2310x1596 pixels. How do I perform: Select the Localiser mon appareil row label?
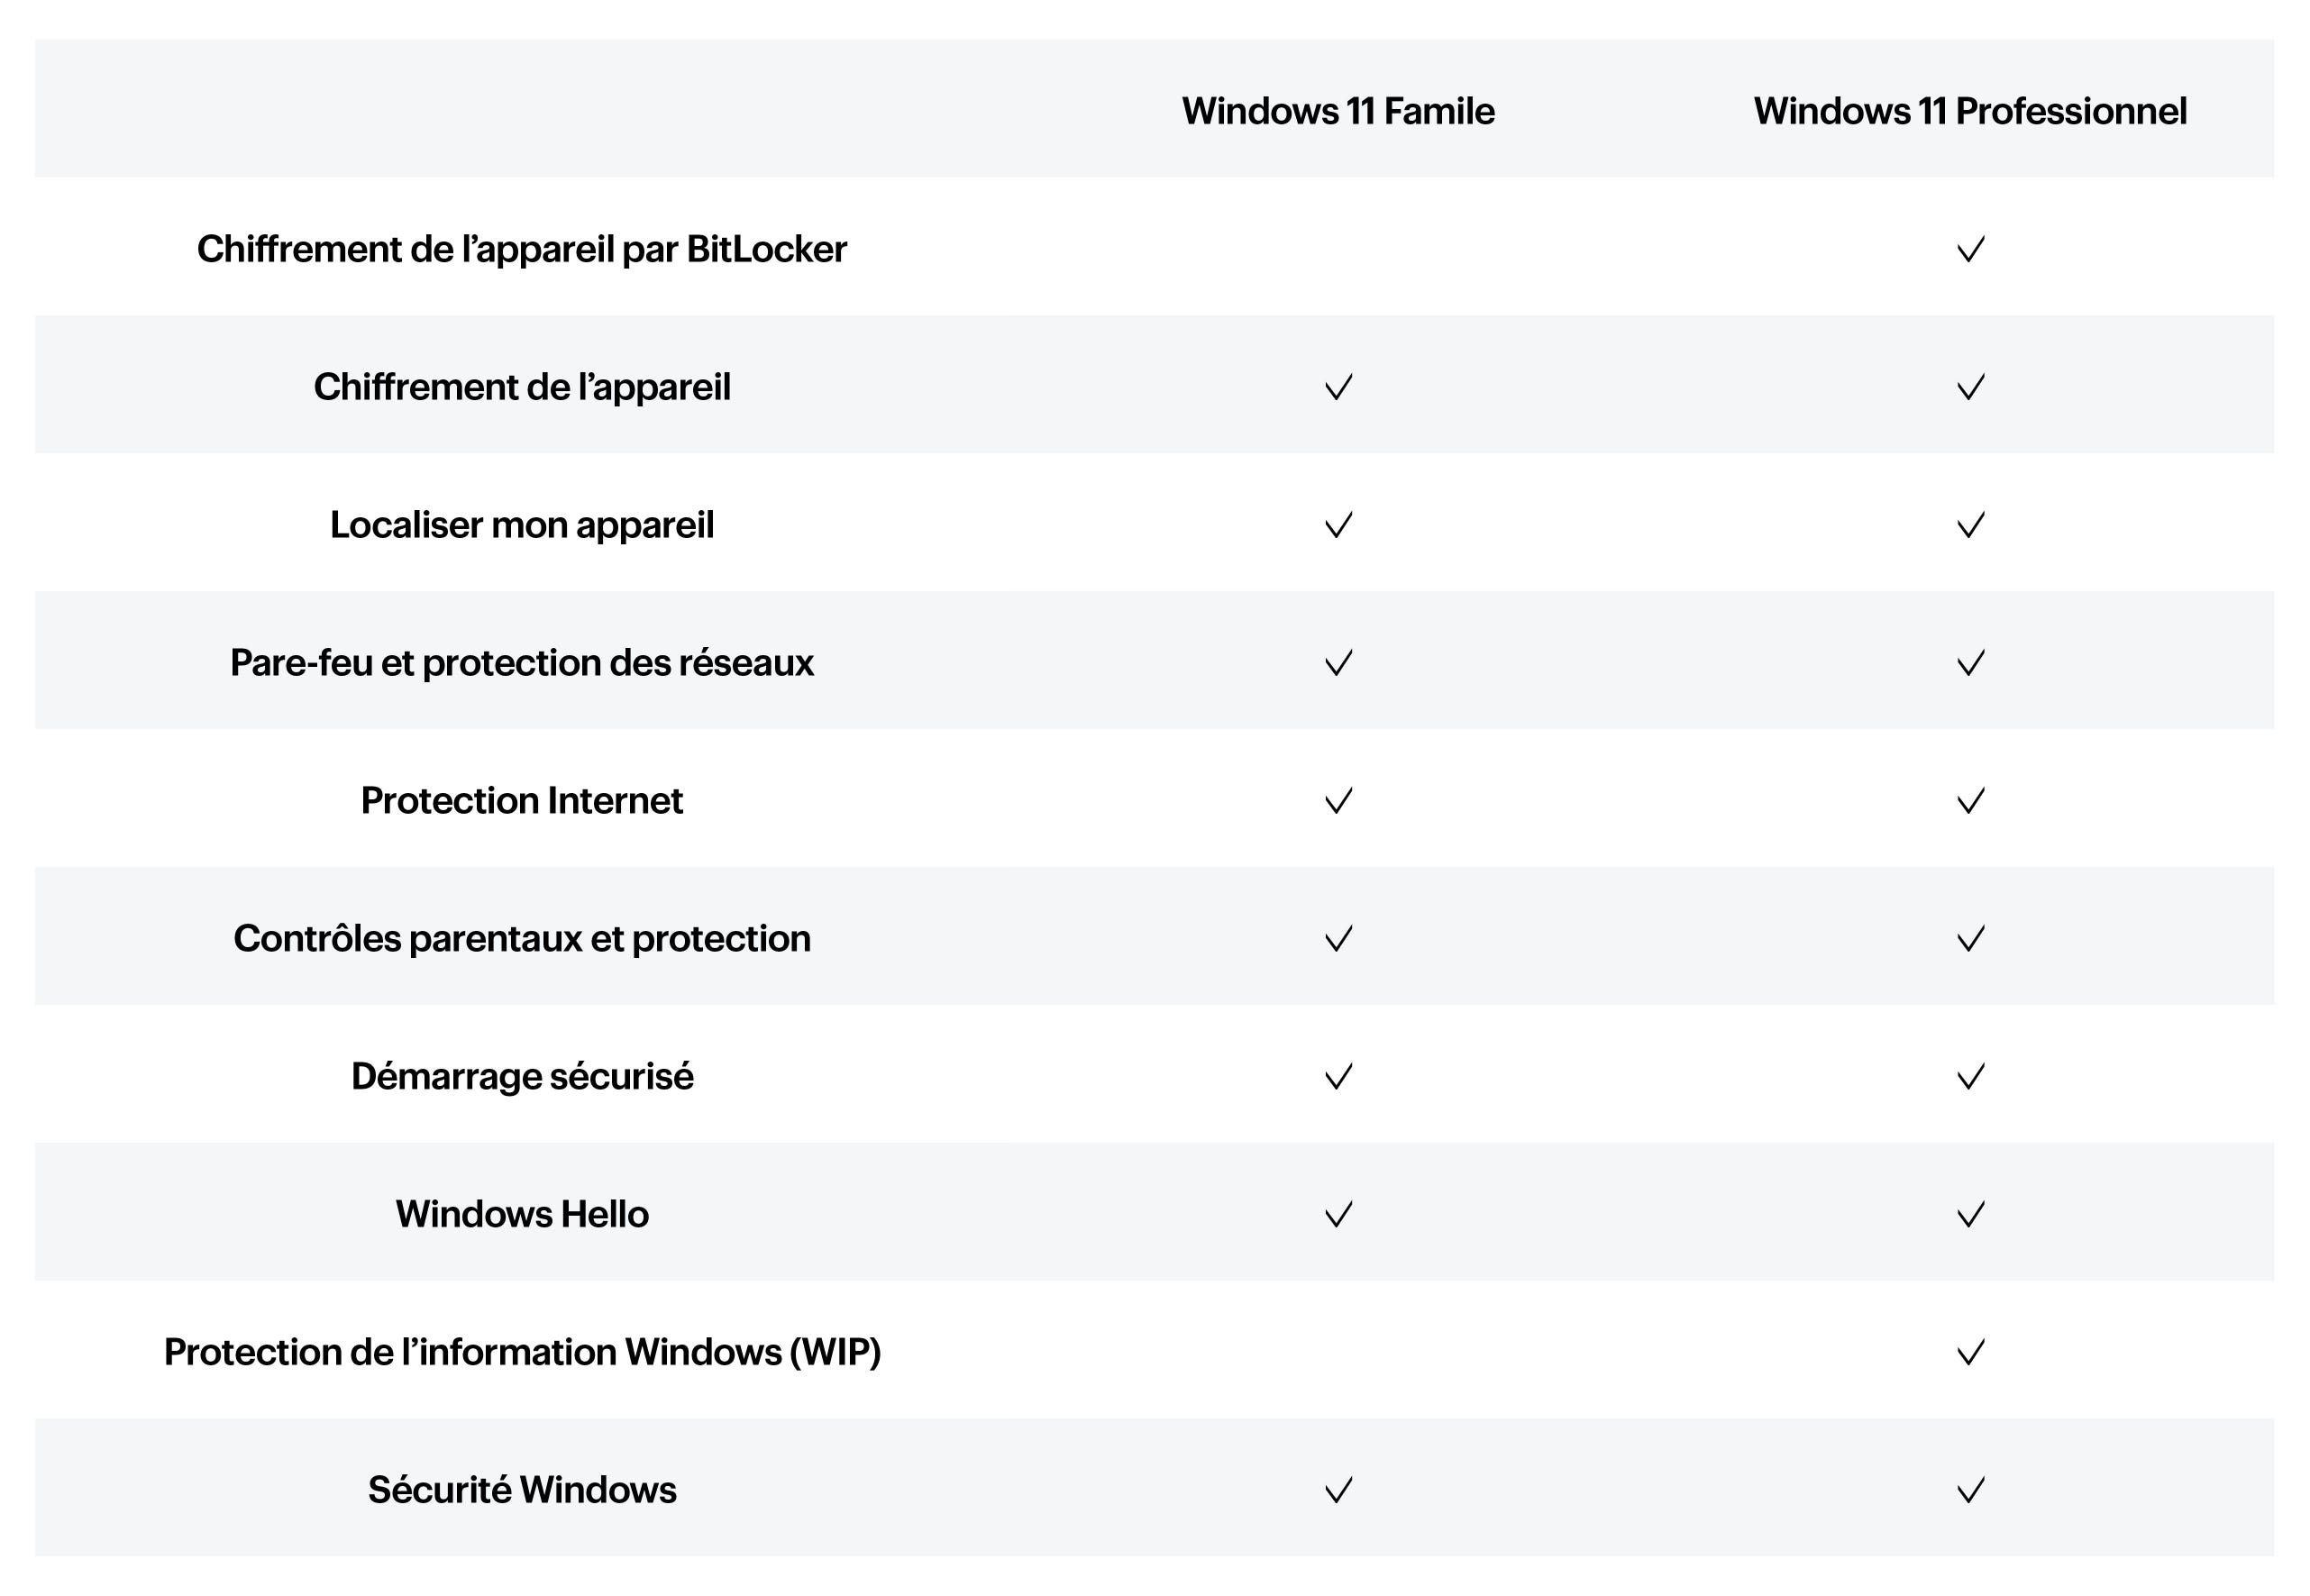(x=522, y=526)
